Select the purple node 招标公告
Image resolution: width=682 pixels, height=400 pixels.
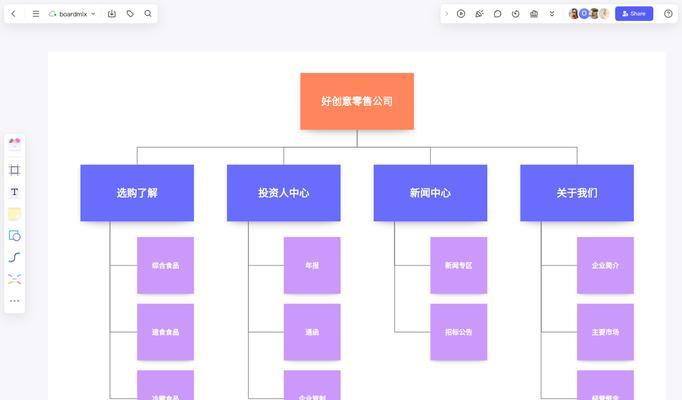point(458,332)
